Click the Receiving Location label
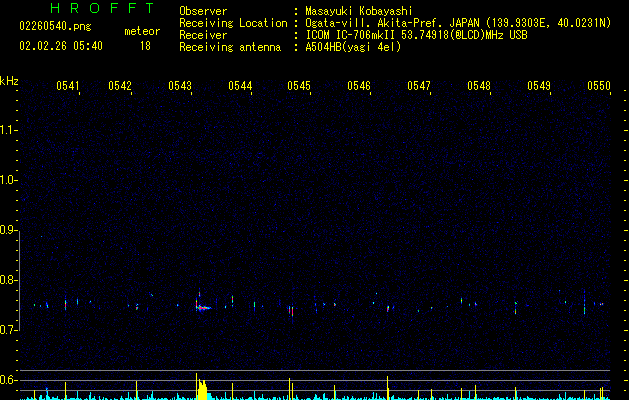629x400 pixels. click(x=233, y=23)
